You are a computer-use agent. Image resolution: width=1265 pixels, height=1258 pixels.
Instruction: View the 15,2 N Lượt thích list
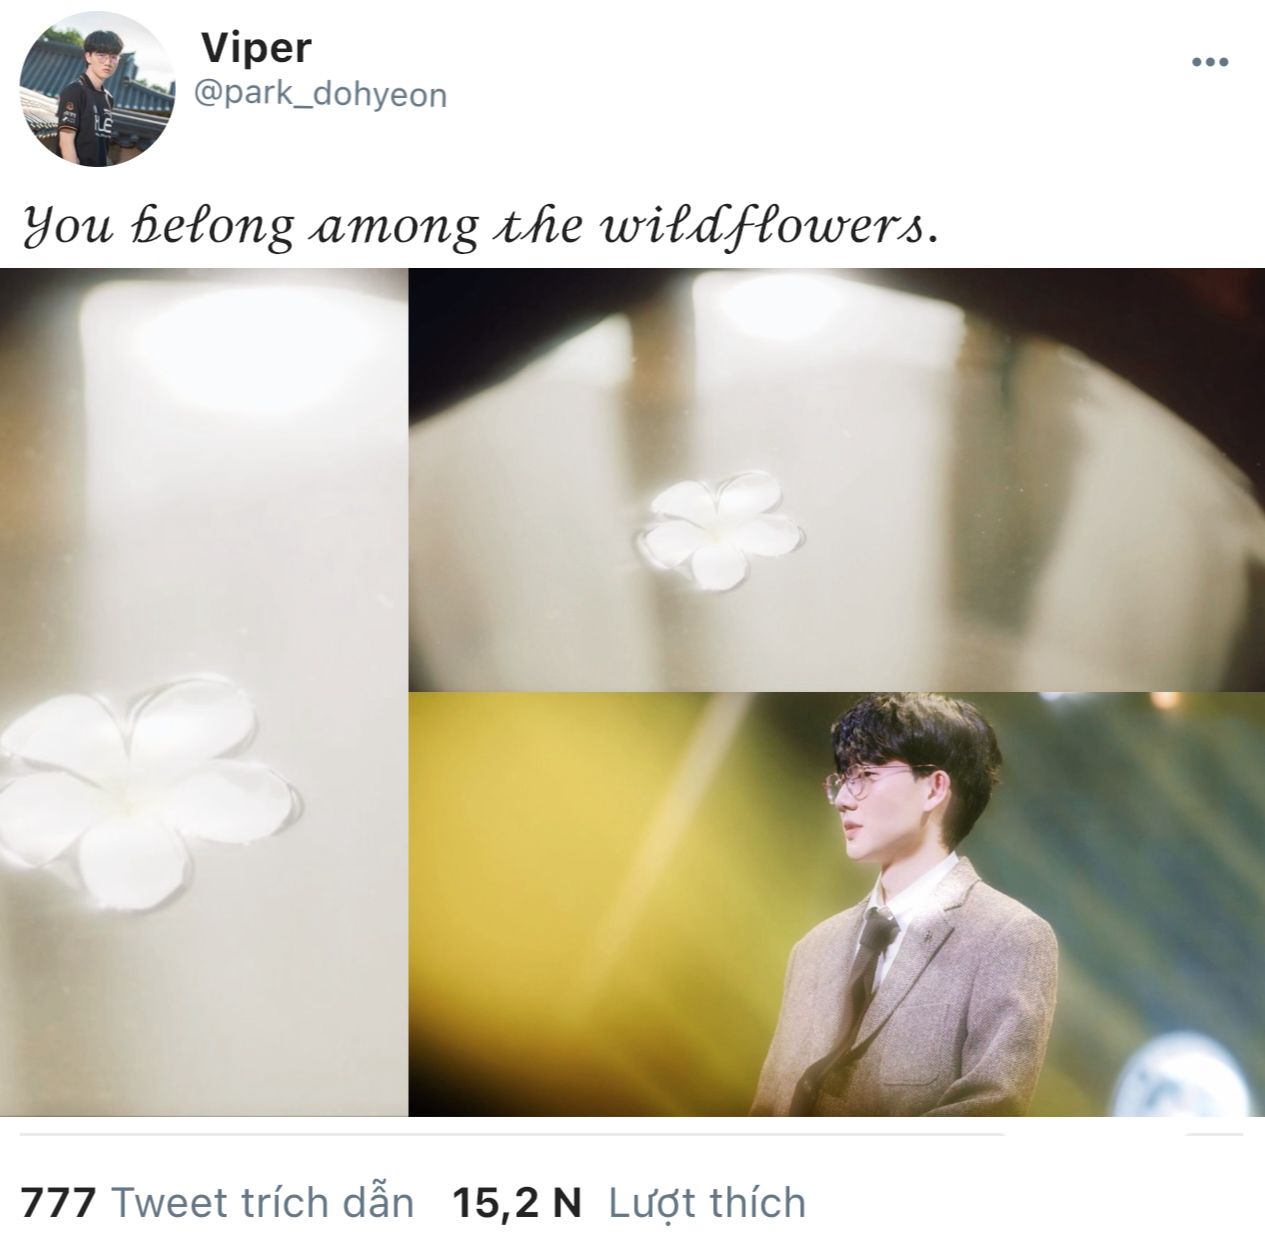629,1201
